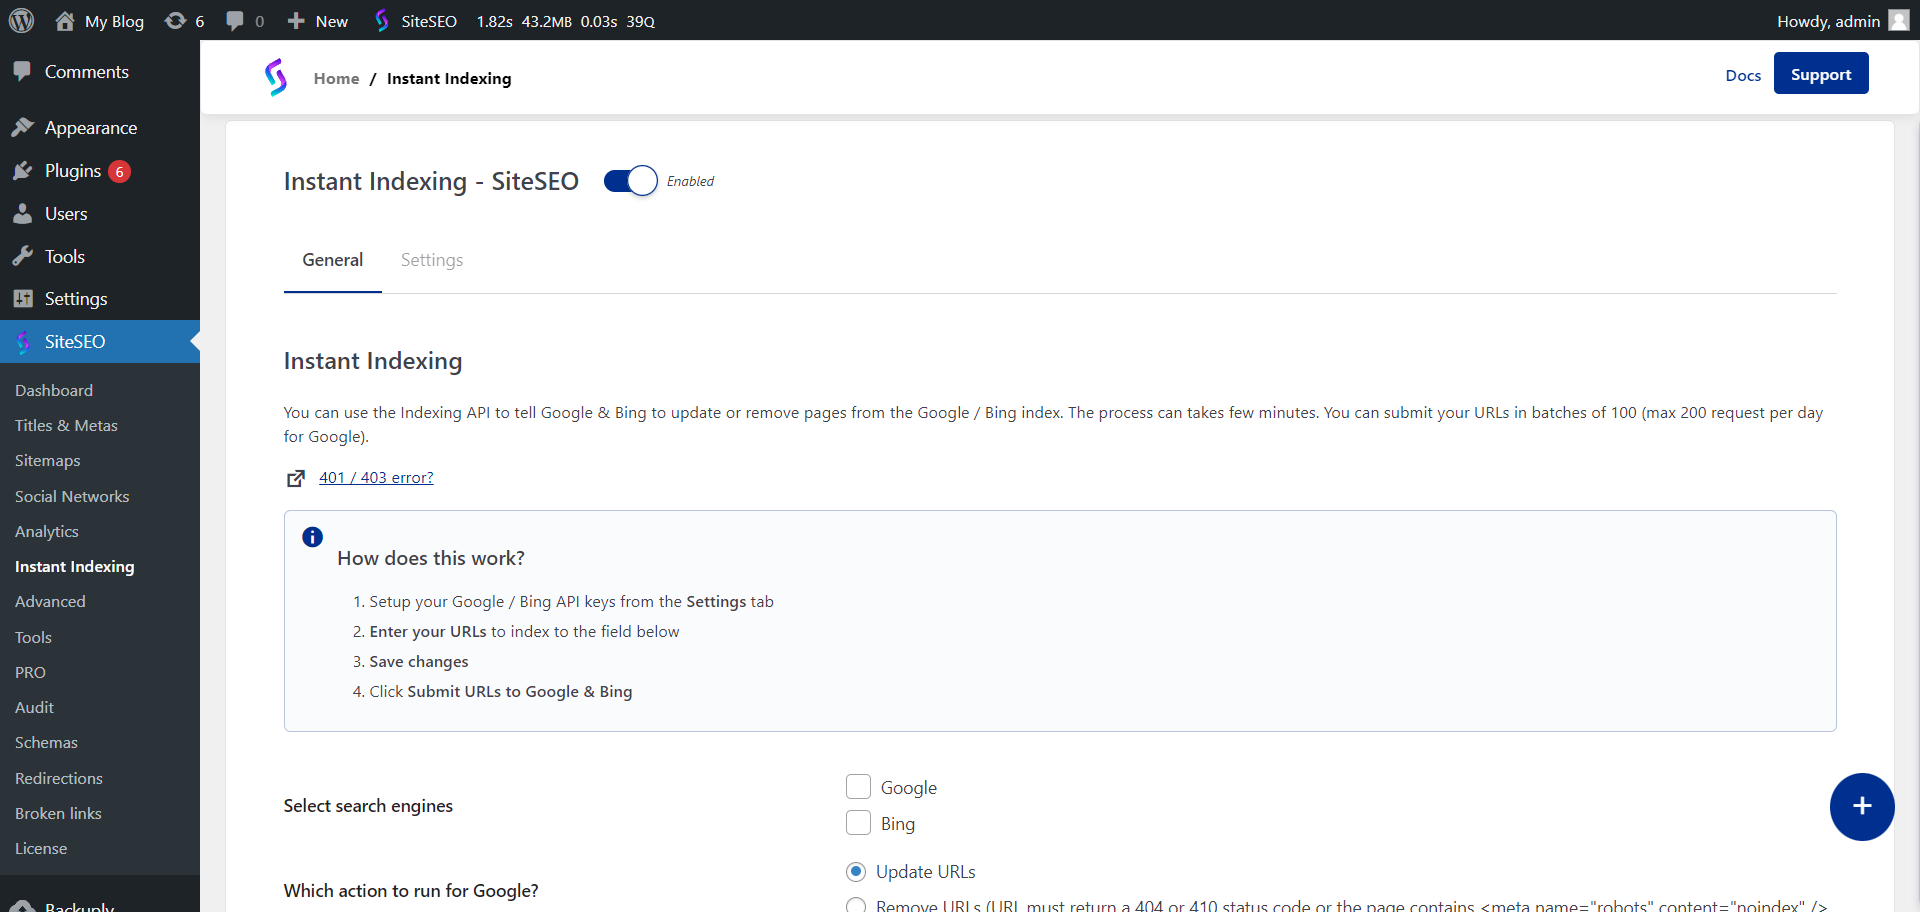Viewport: 1920px width, 912px height.
Task: Open the Docs link
Action: click(1743, 75)
